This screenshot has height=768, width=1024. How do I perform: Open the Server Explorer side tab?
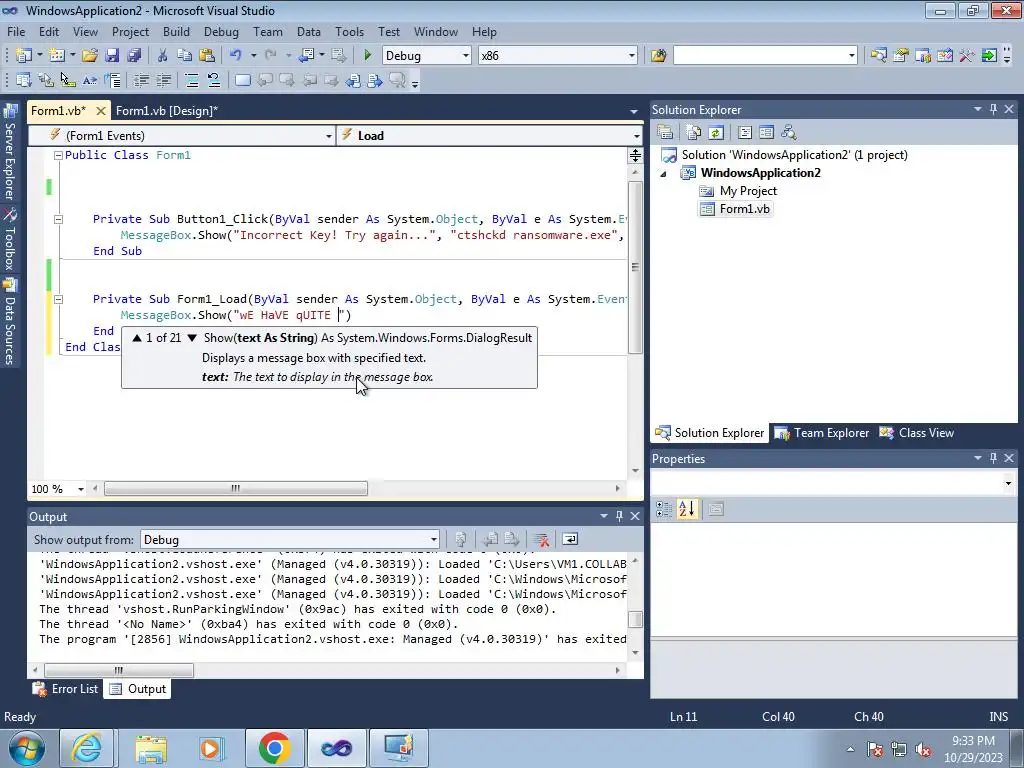(10, 153)
